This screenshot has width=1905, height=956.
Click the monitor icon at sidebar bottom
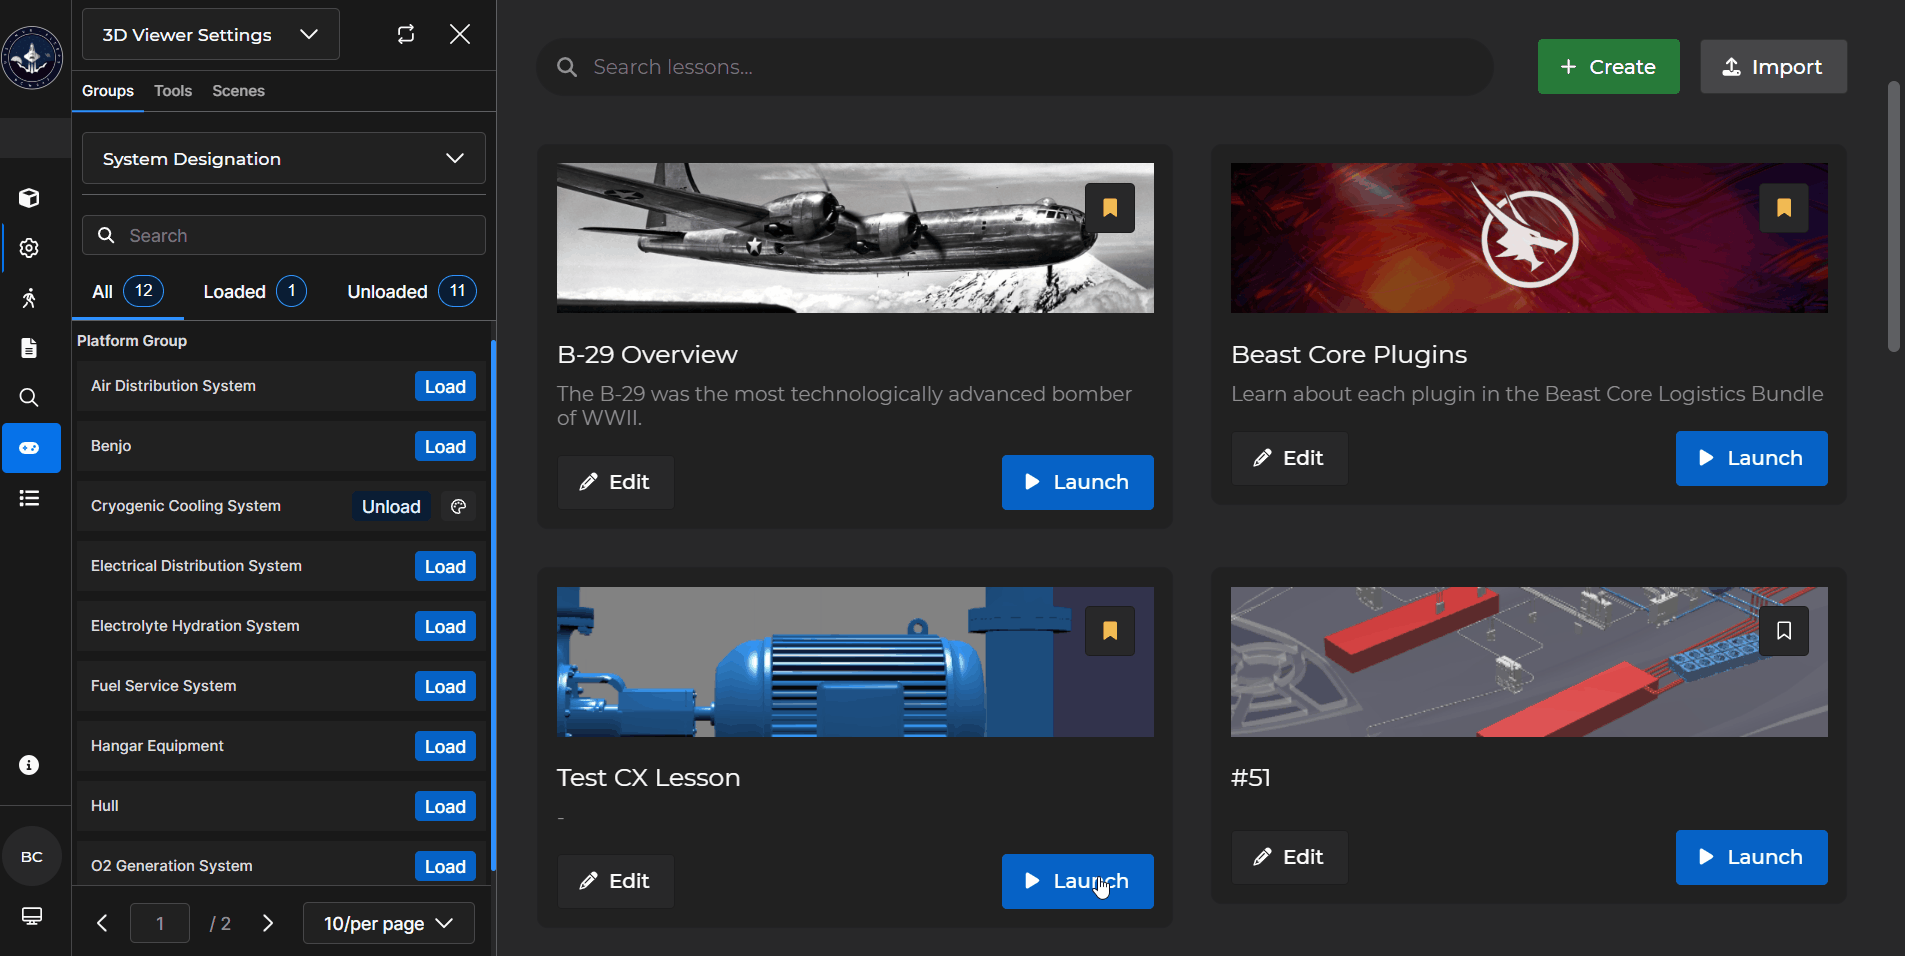coord(32,916)
